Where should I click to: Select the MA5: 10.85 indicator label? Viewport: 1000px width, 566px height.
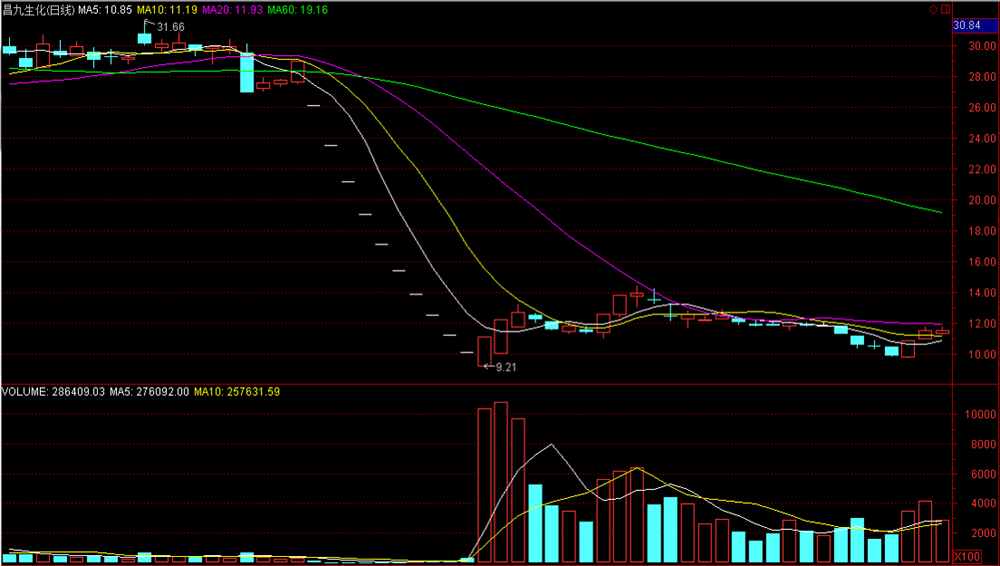click(x=105, y=10)
